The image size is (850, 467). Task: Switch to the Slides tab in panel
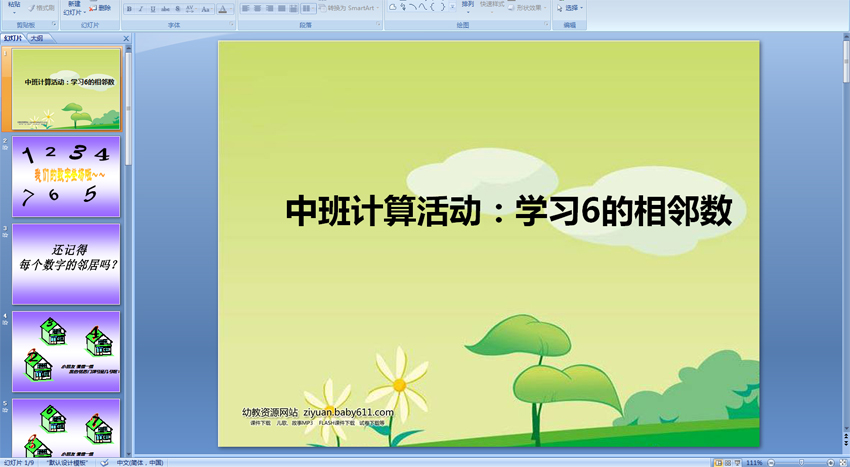click(x=13, y=38)
